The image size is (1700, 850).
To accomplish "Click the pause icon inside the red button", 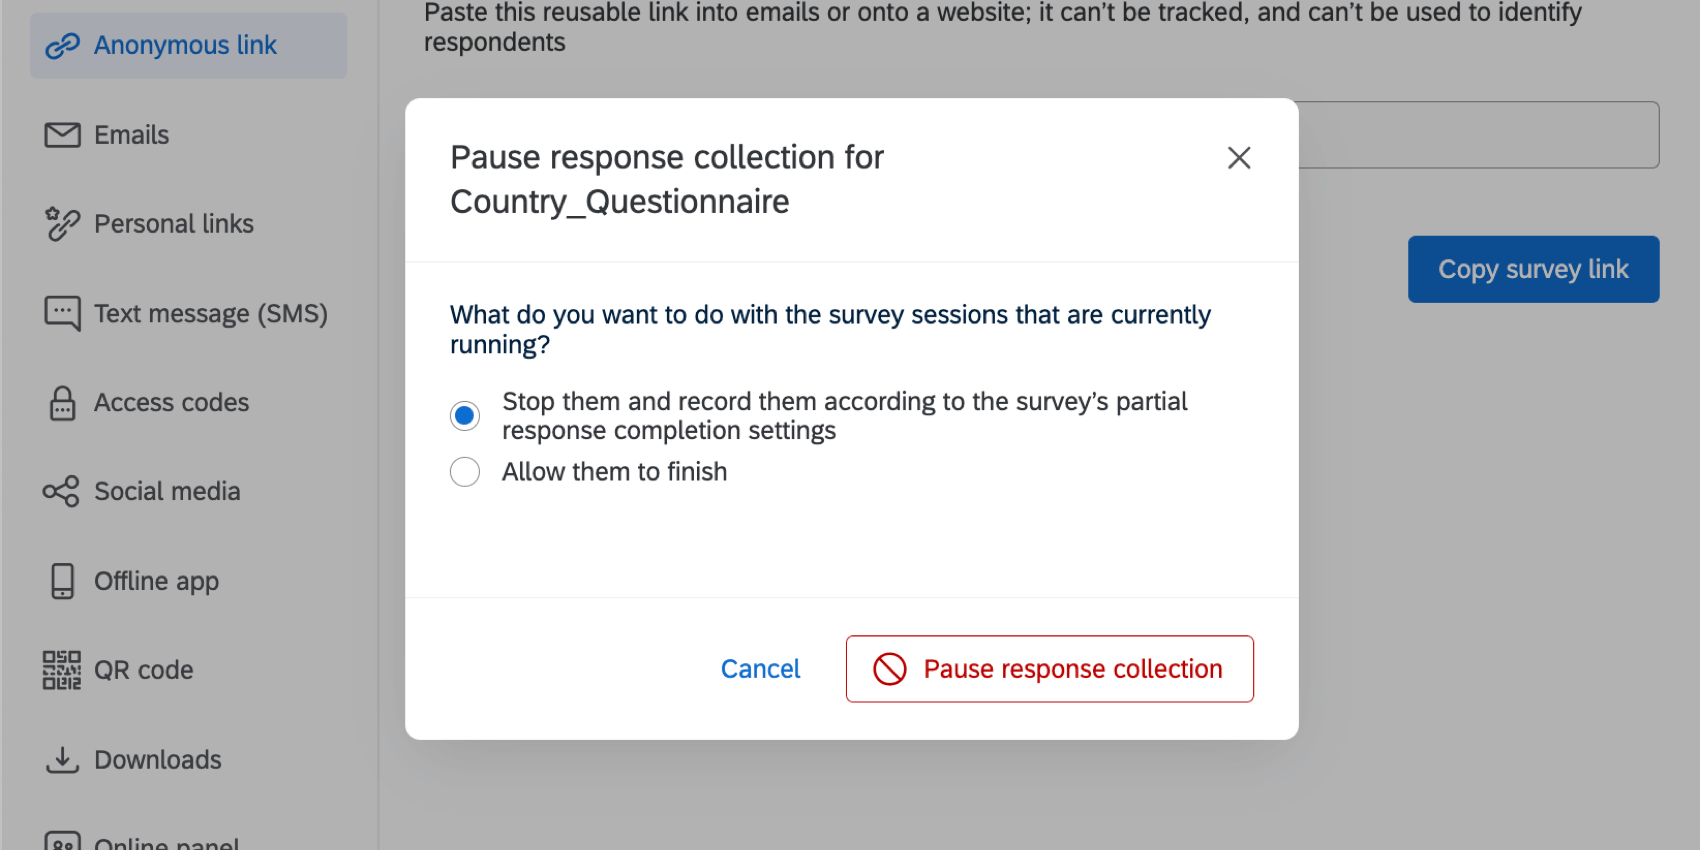I will pyautogui.click(x=888, y=669).
